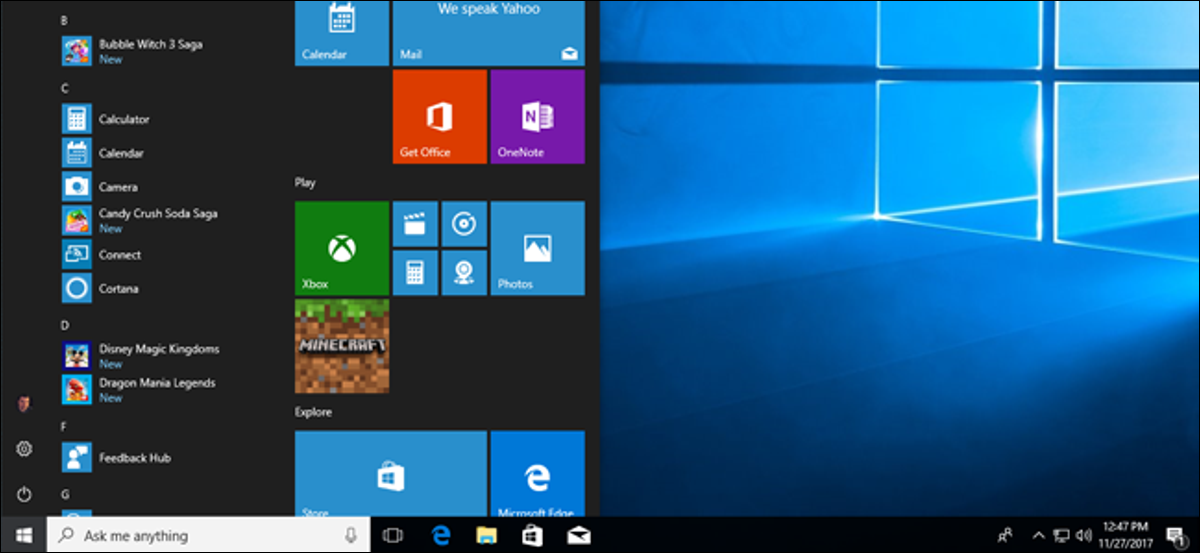This screenshot has height=553, width=1200.
Task: Launch Edge from the taskbar
Action: [440, 535]
